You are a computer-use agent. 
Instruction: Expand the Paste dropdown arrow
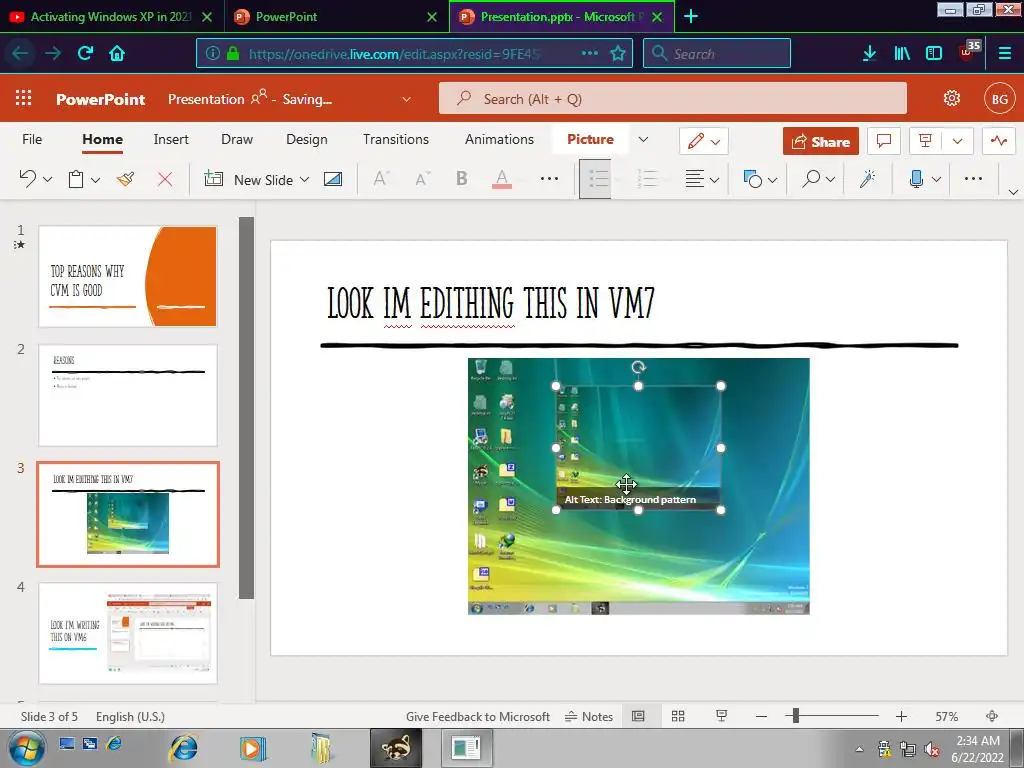tap(95, 180)
